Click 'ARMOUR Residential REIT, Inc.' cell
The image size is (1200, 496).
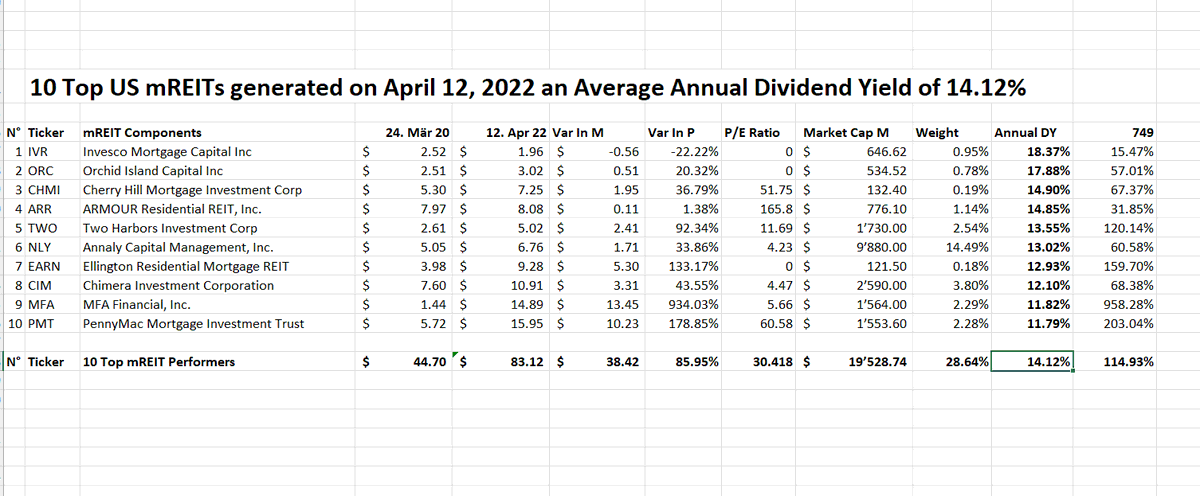tap(172, 209)
